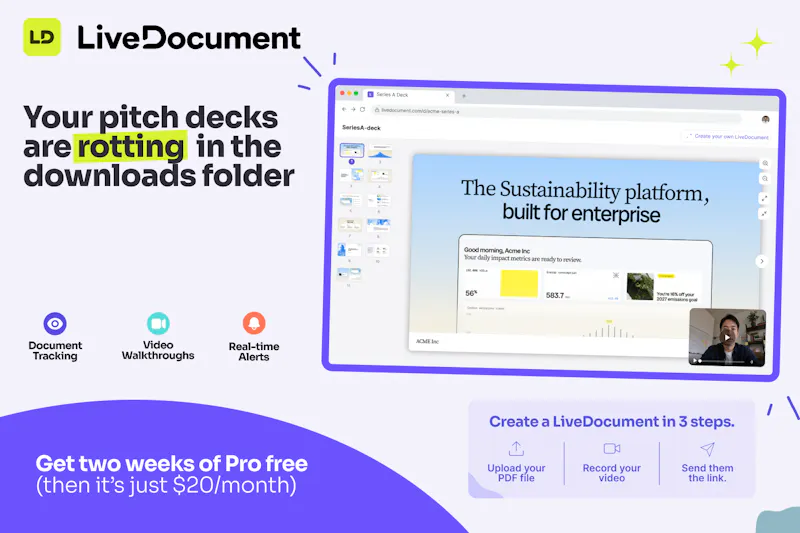800x533 pixels.
Task: Click the upload arrow icon above PDF file
Action: click(x=516, y=449)
